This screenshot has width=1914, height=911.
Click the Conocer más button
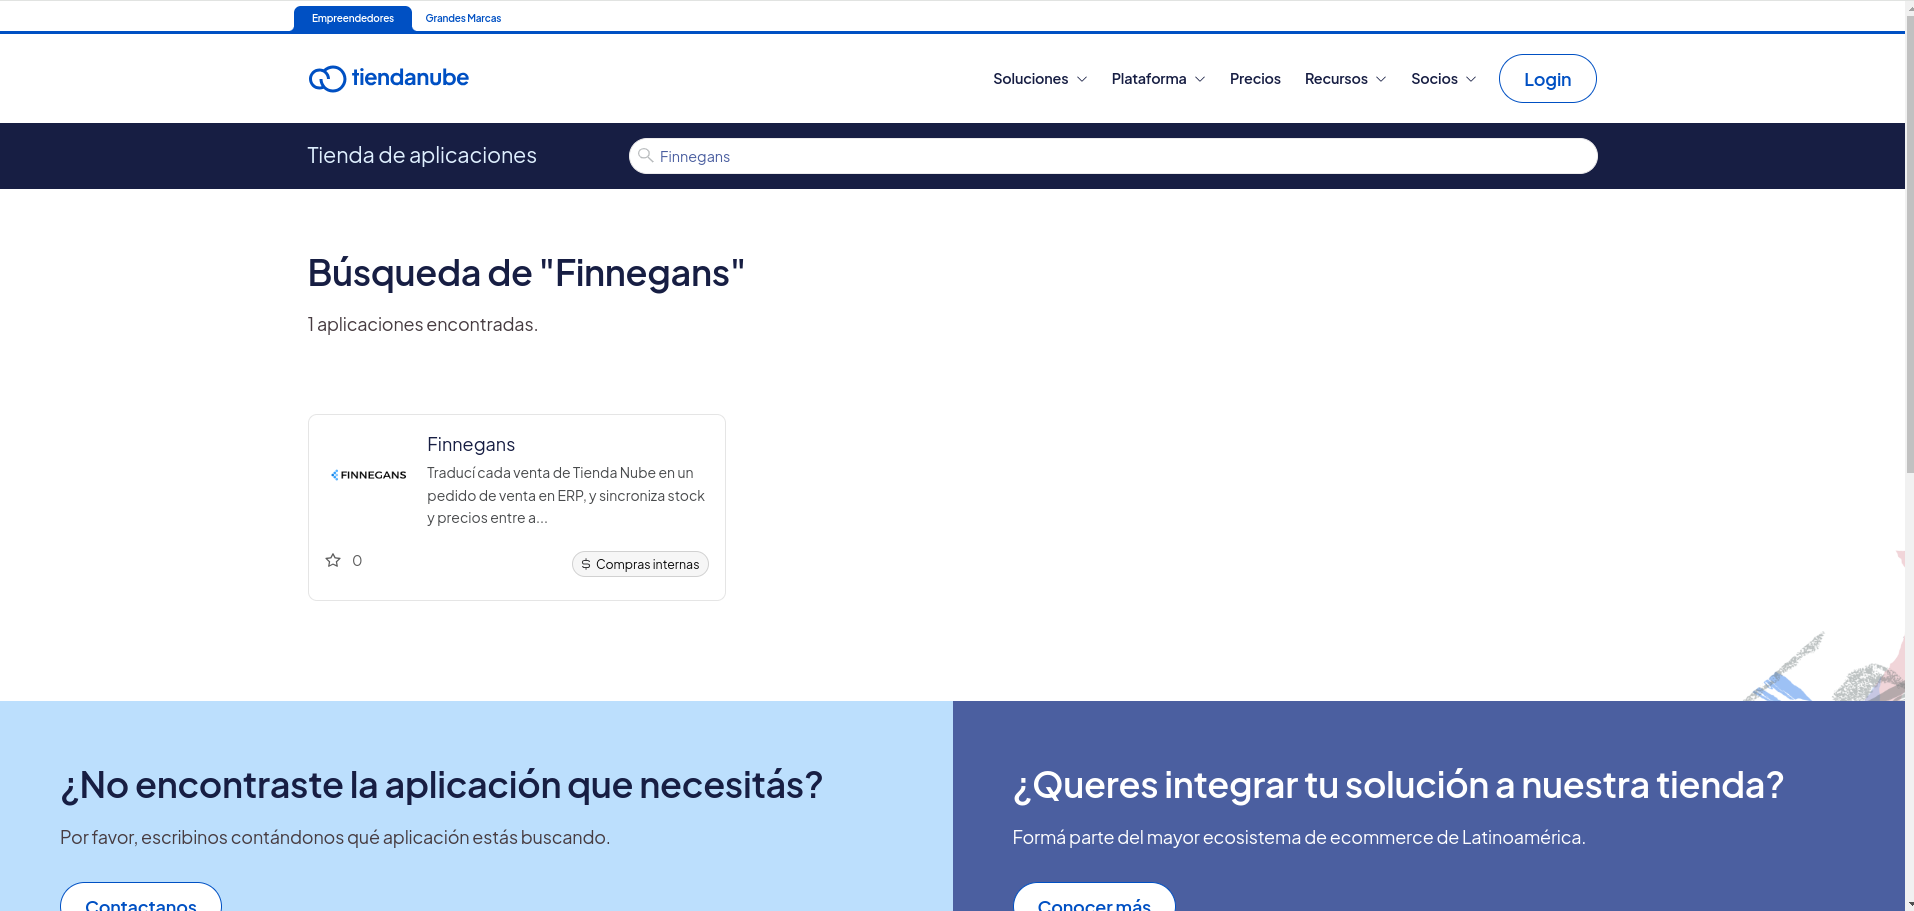pos(1094,897)
